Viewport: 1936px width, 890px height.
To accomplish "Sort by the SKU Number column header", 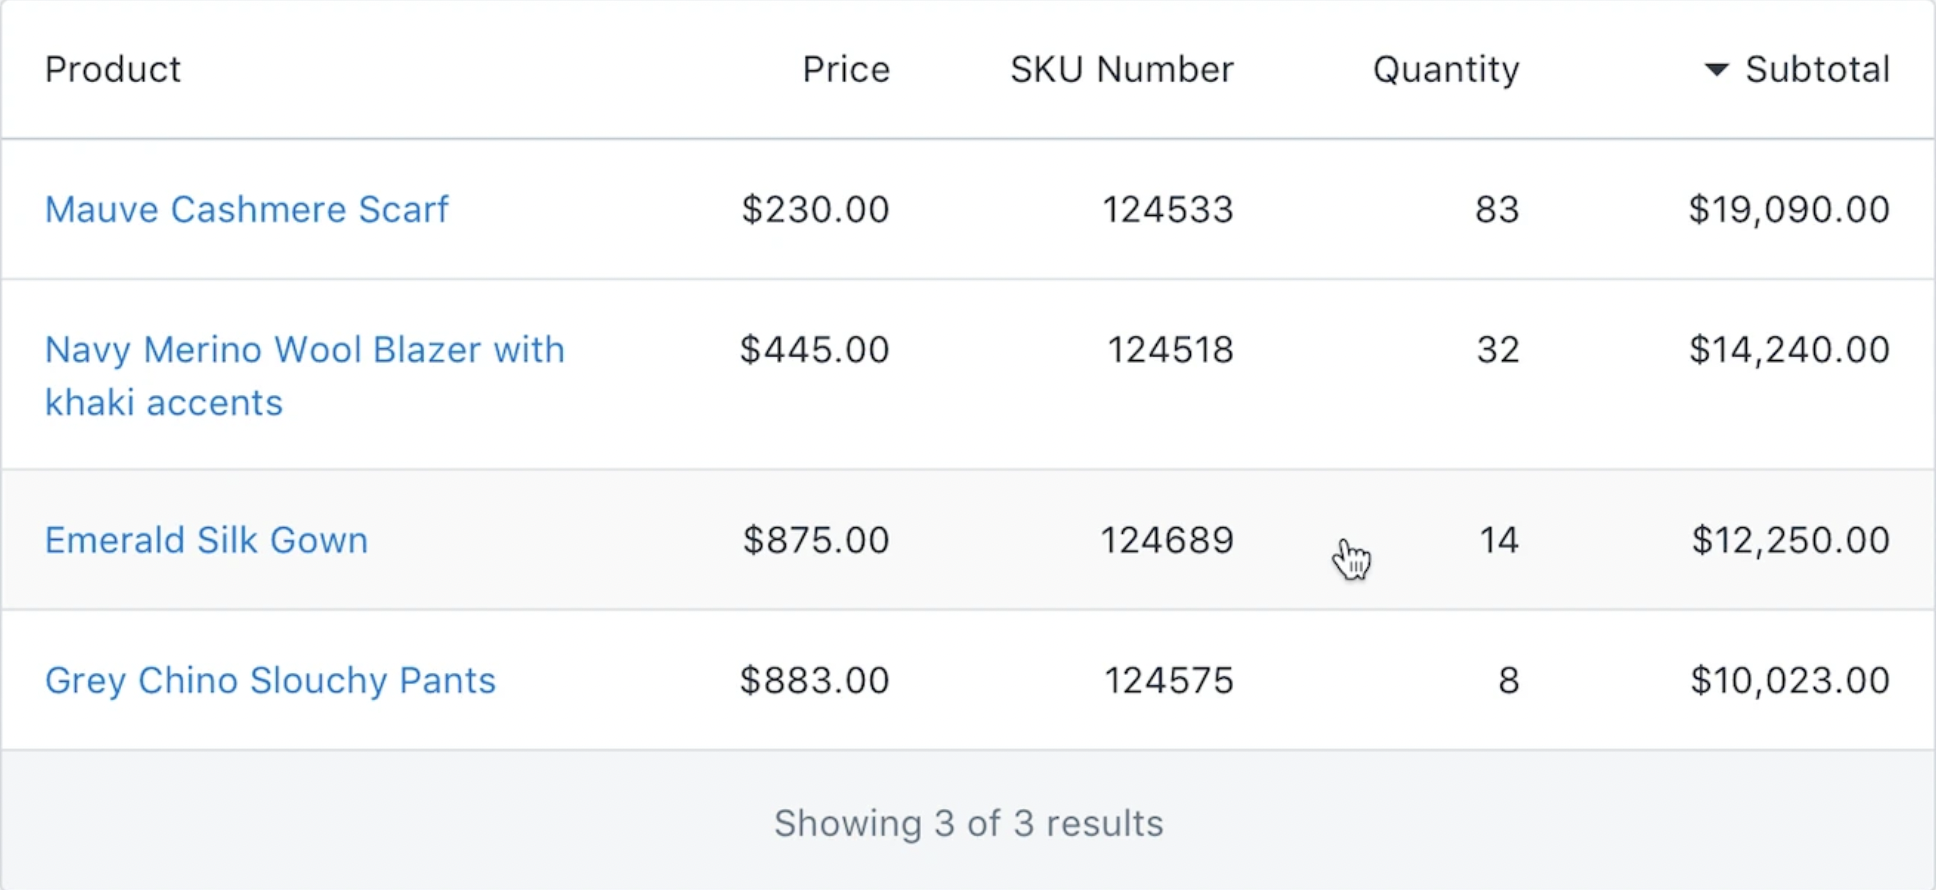I will [x=1121, y=70].
